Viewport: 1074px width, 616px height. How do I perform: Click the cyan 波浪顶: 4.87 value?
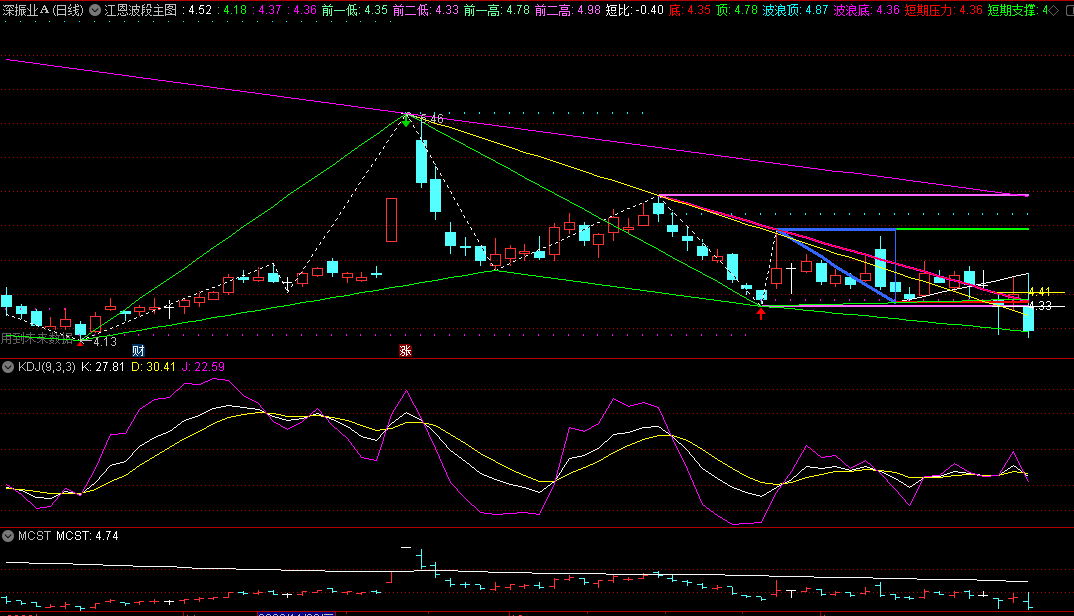pos(795,10)
